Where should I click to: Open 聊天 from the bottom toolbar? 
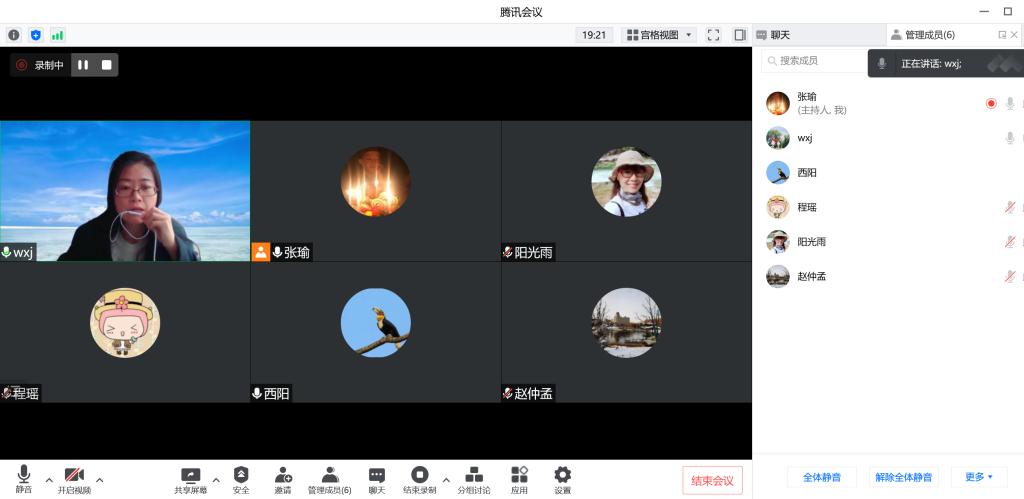[377, 479]
